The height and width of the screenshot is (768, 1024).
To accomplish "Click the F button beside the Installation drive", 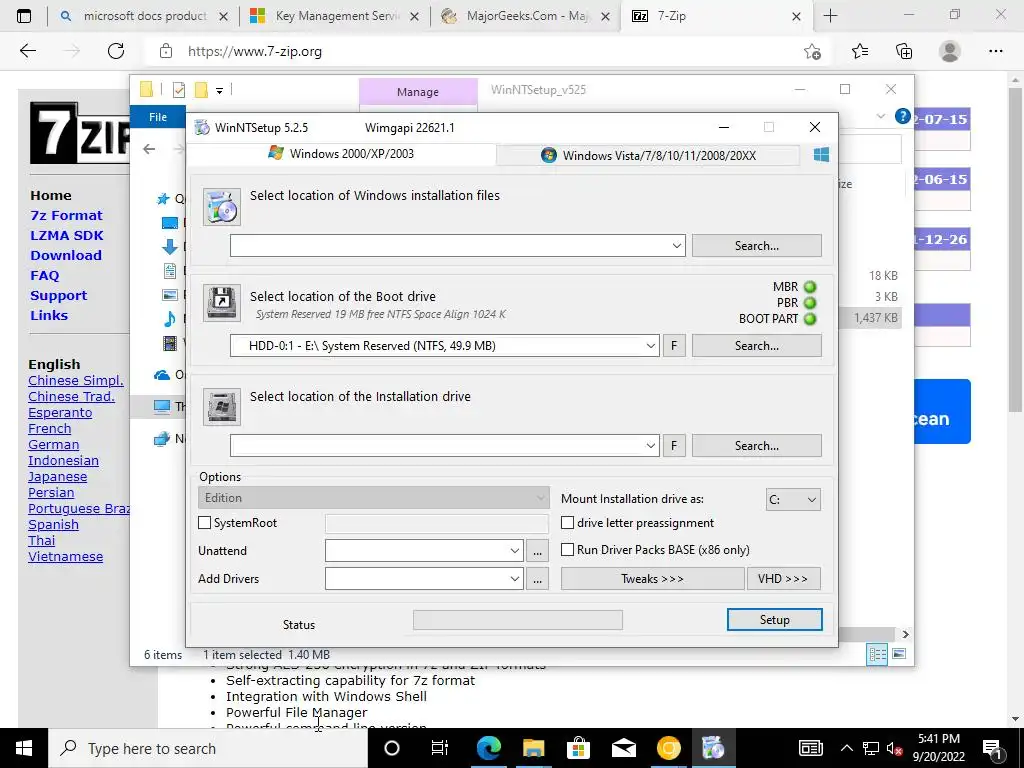I will 674,445.
